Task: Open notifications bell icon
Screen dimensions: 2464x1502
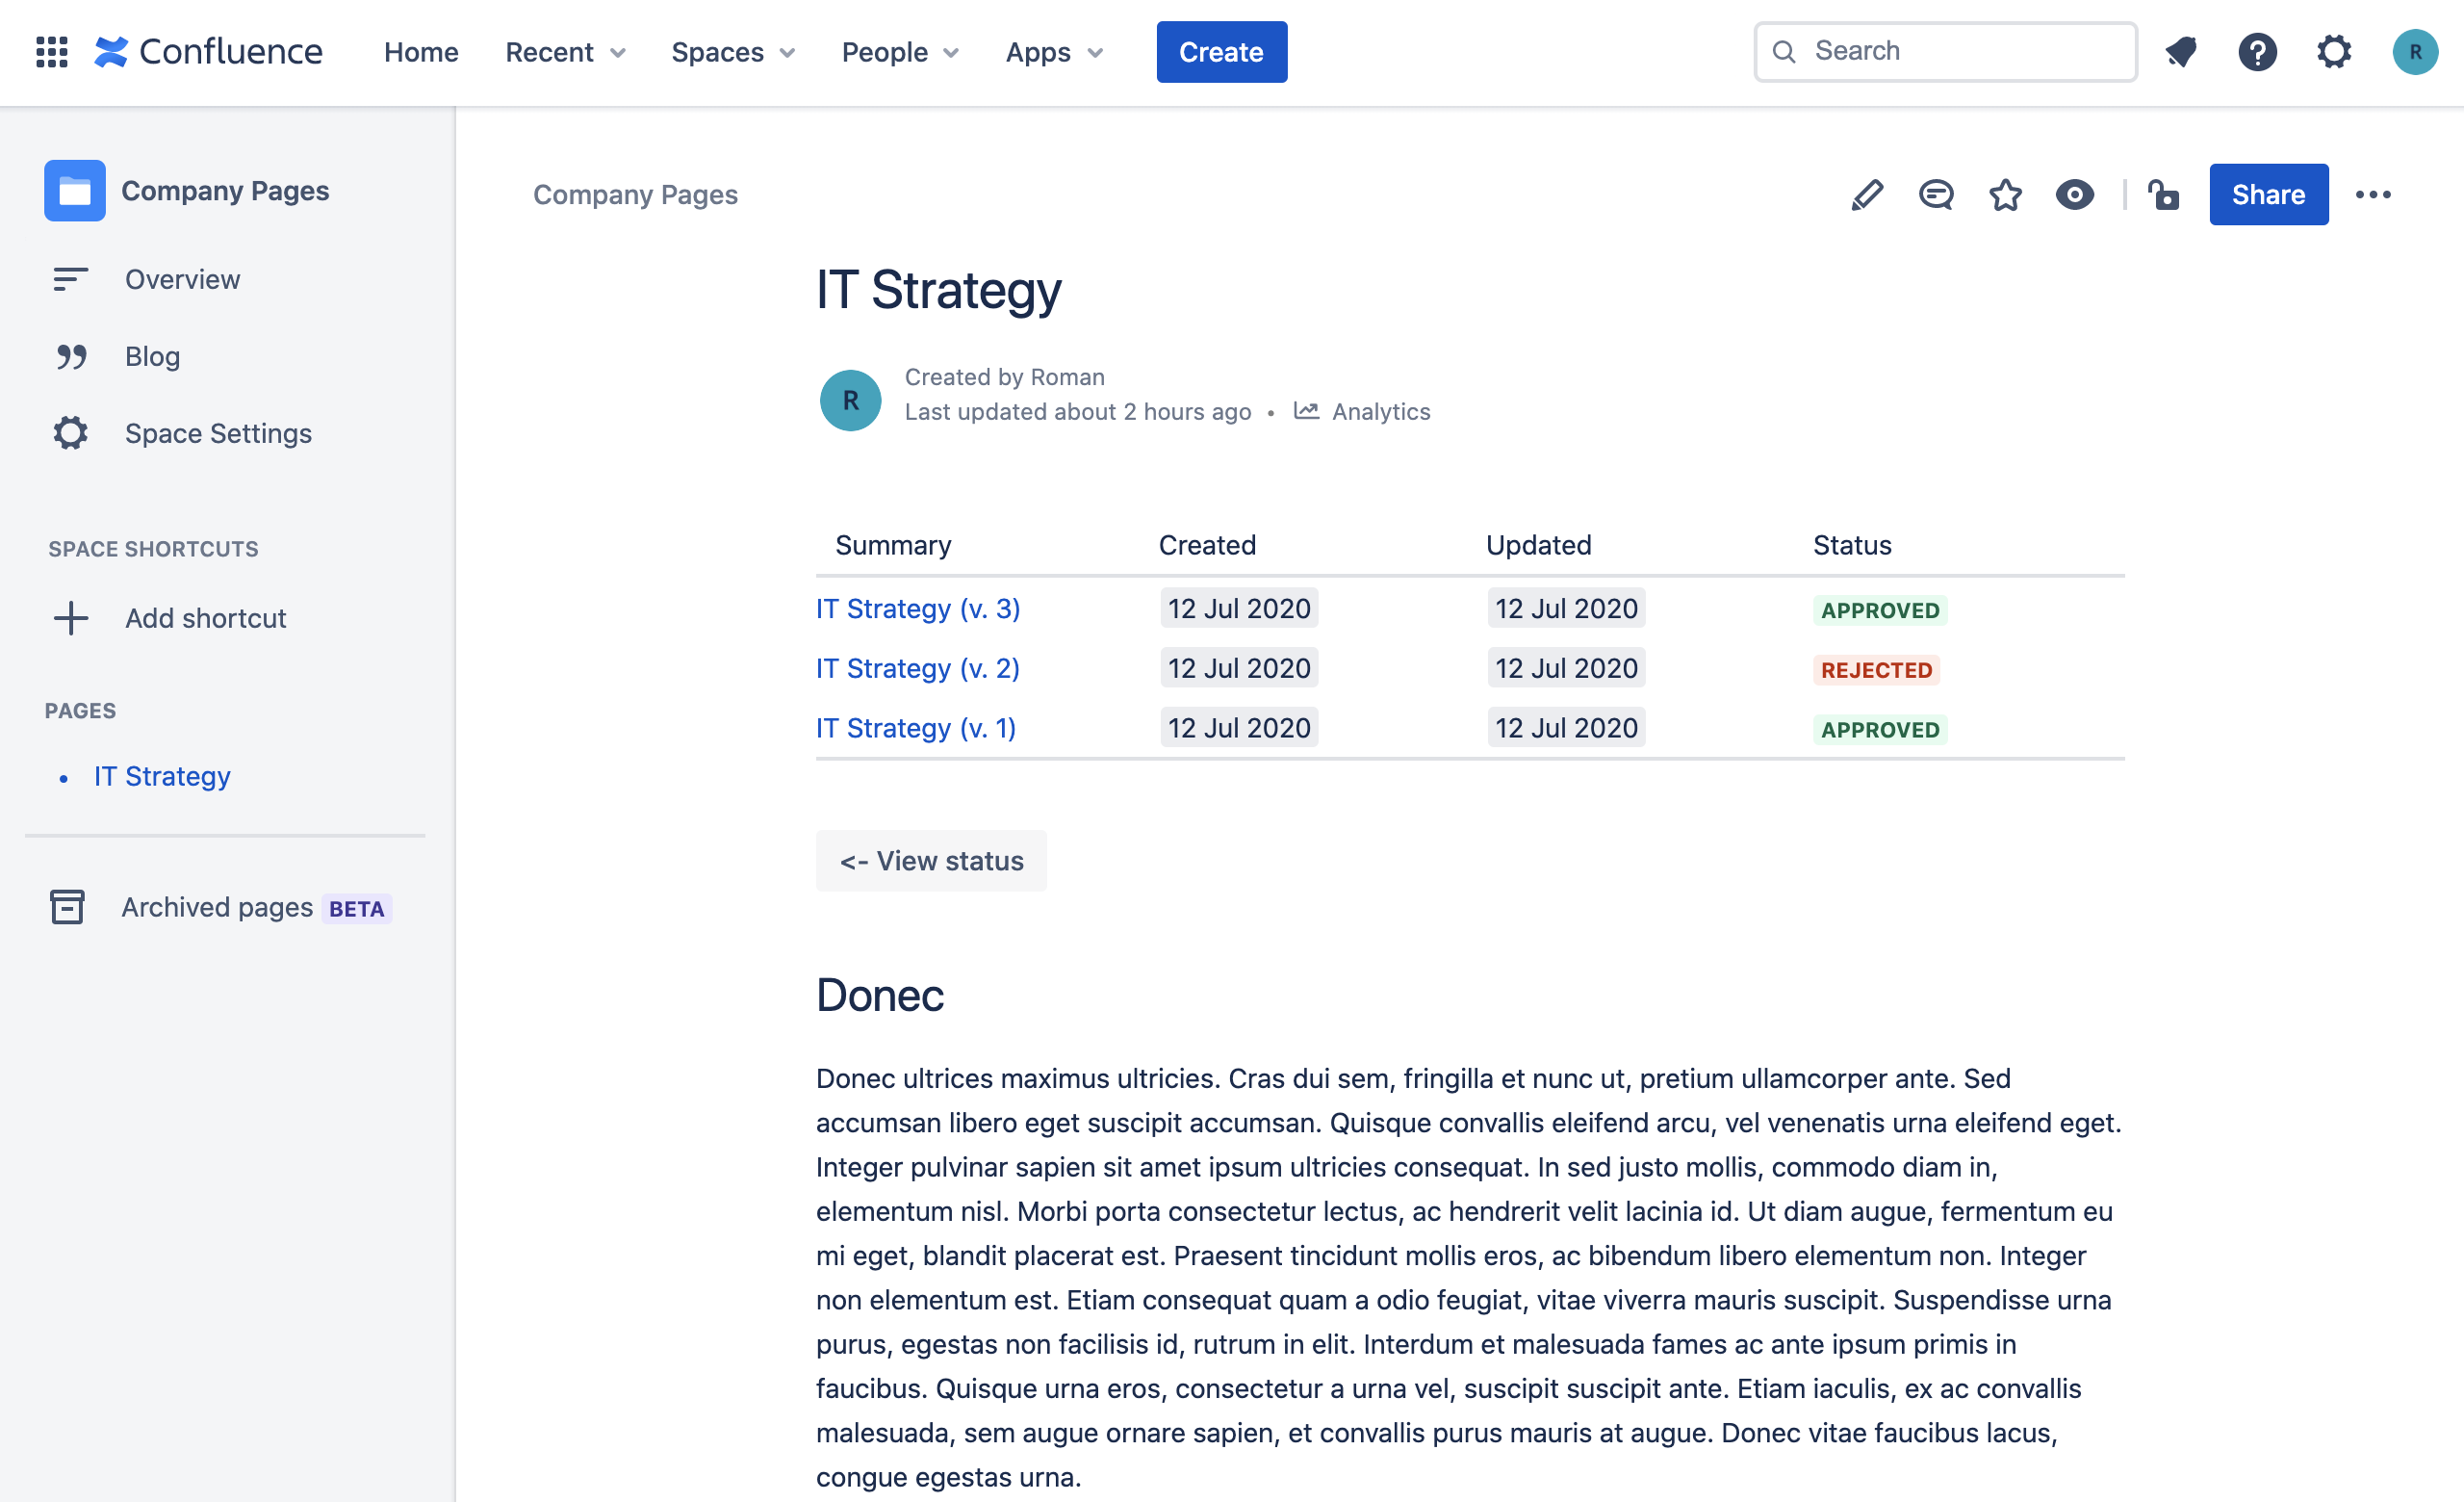Action: [x=2181, y=52]
